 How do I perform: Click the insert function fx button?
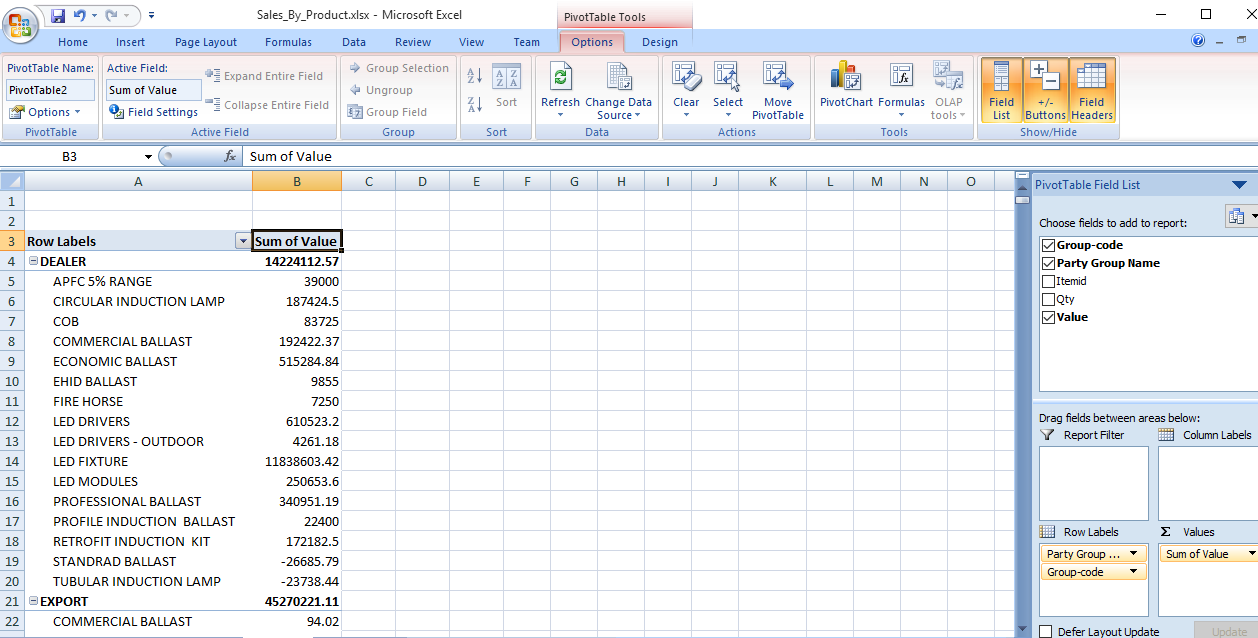230,156
